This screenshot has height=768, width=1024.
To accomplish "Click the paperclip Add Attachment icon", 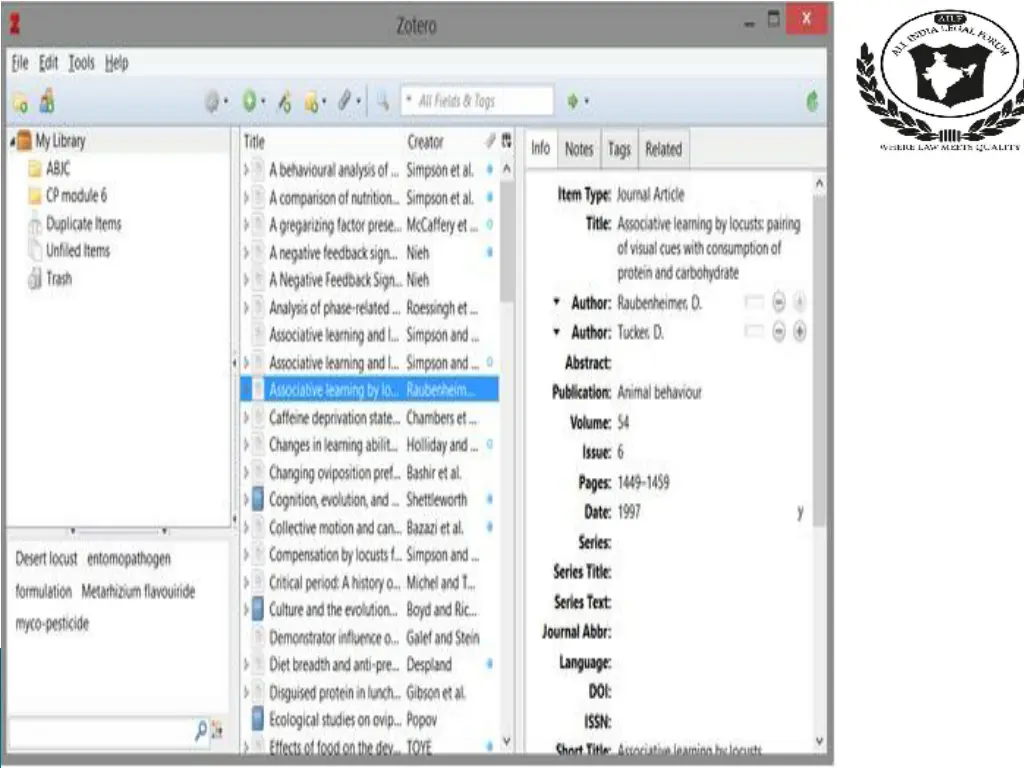I will (345, 101).
